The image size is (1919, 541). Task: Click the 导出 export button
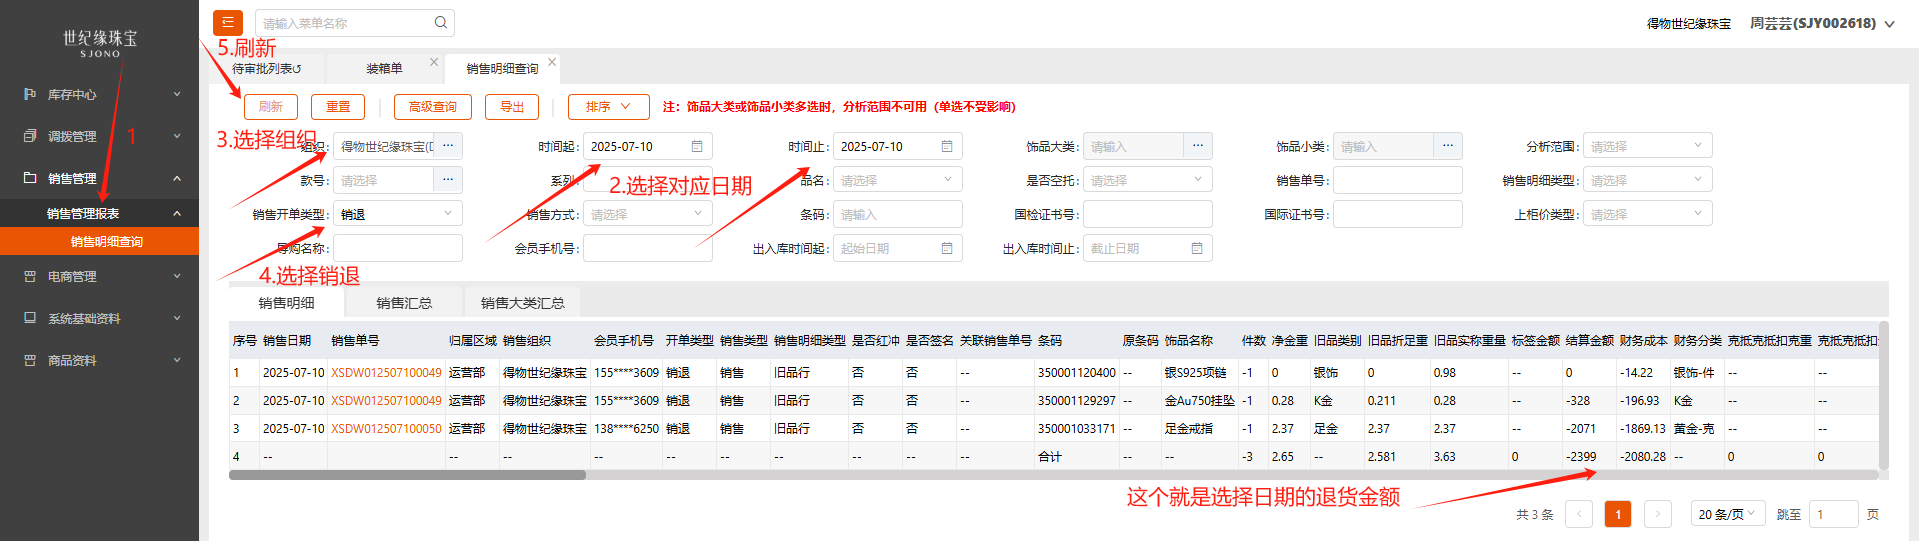click(x=511, y=107)
